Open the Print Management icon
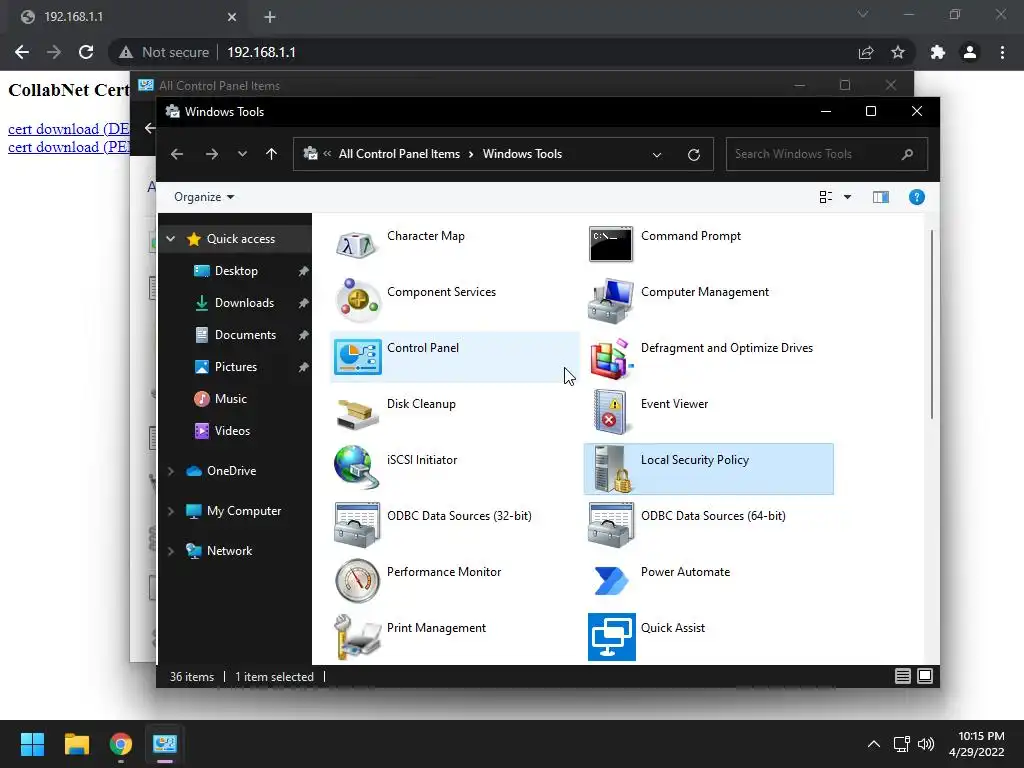 click(x=357, y=636)
